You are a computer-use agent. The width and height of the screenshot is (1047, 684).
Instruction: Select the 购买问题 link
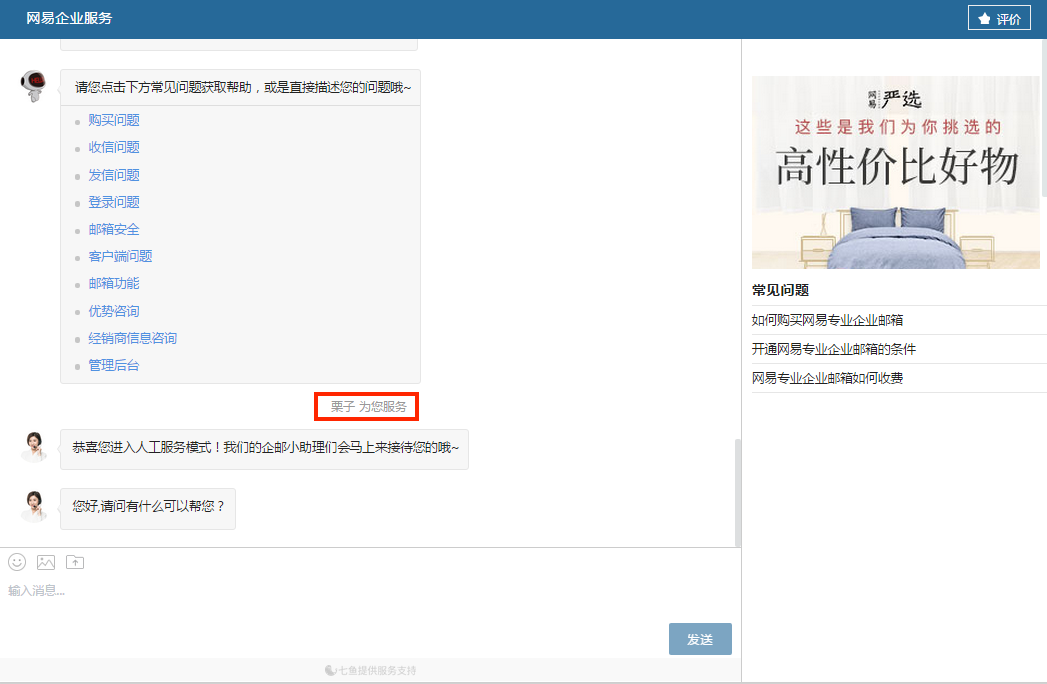(x=114, y=120)
